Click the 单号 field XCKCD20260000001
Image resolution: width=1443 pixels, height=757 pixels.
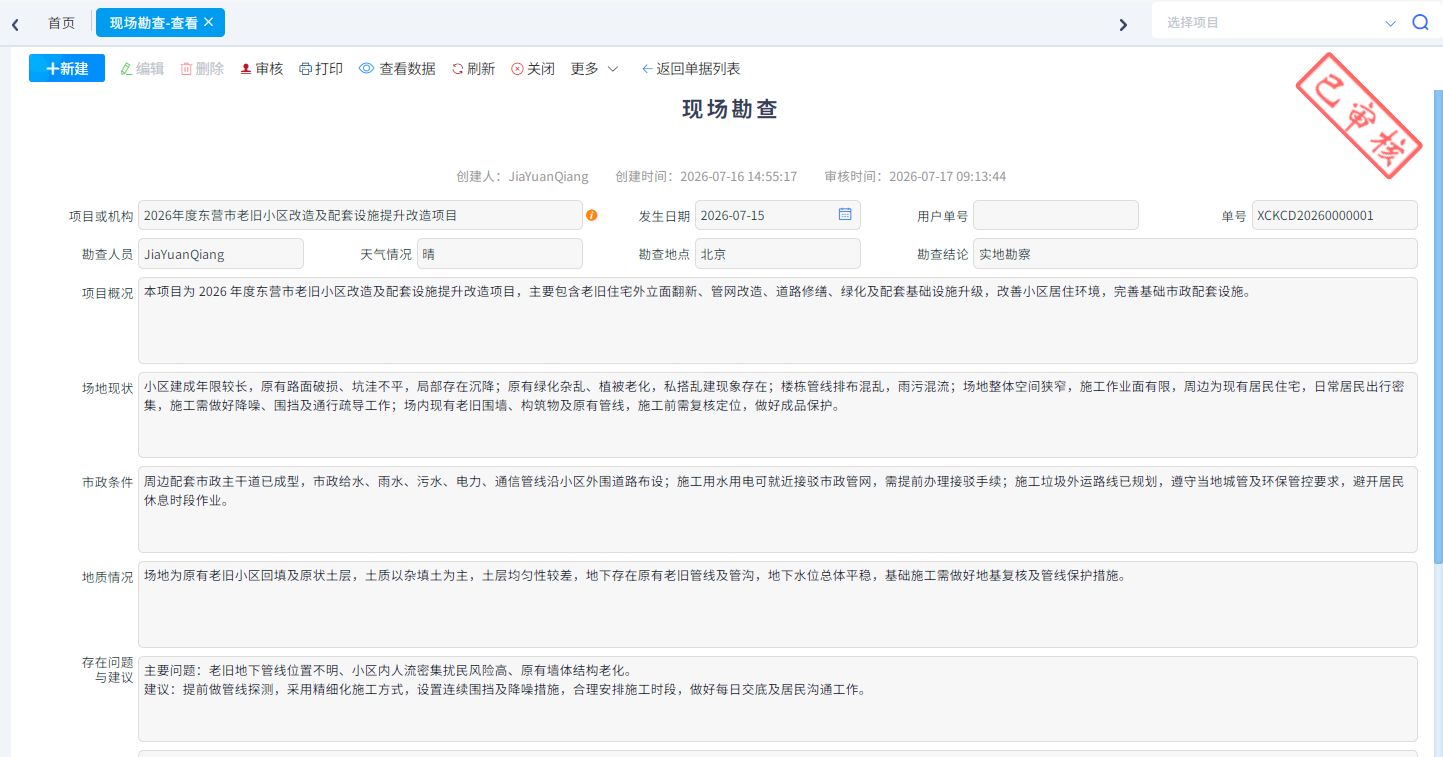[x=1335, y=215]
